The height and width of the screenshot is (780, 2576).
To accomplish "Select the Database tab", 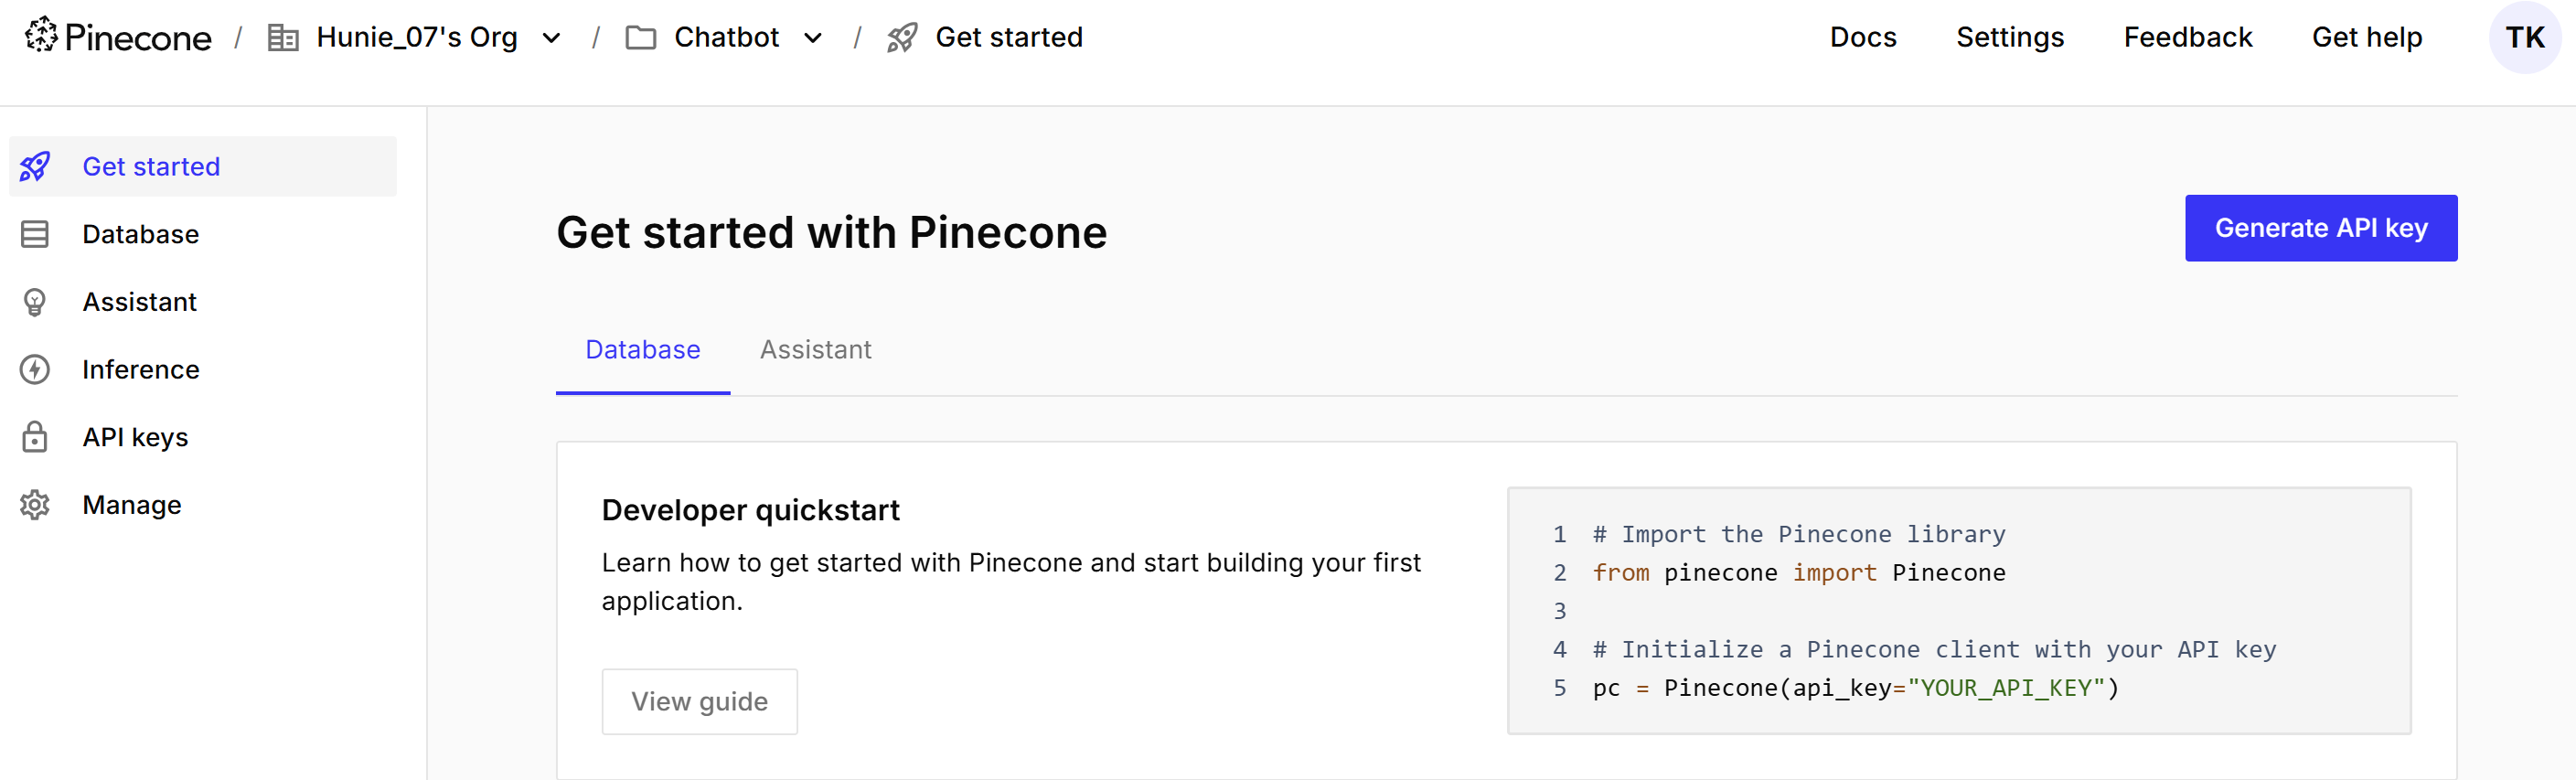I will tap(642, 350).
